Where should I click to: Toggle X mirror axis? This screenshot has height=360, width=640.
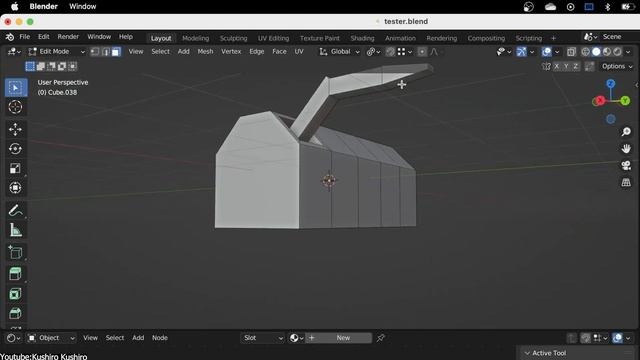[x=557, y=66]
